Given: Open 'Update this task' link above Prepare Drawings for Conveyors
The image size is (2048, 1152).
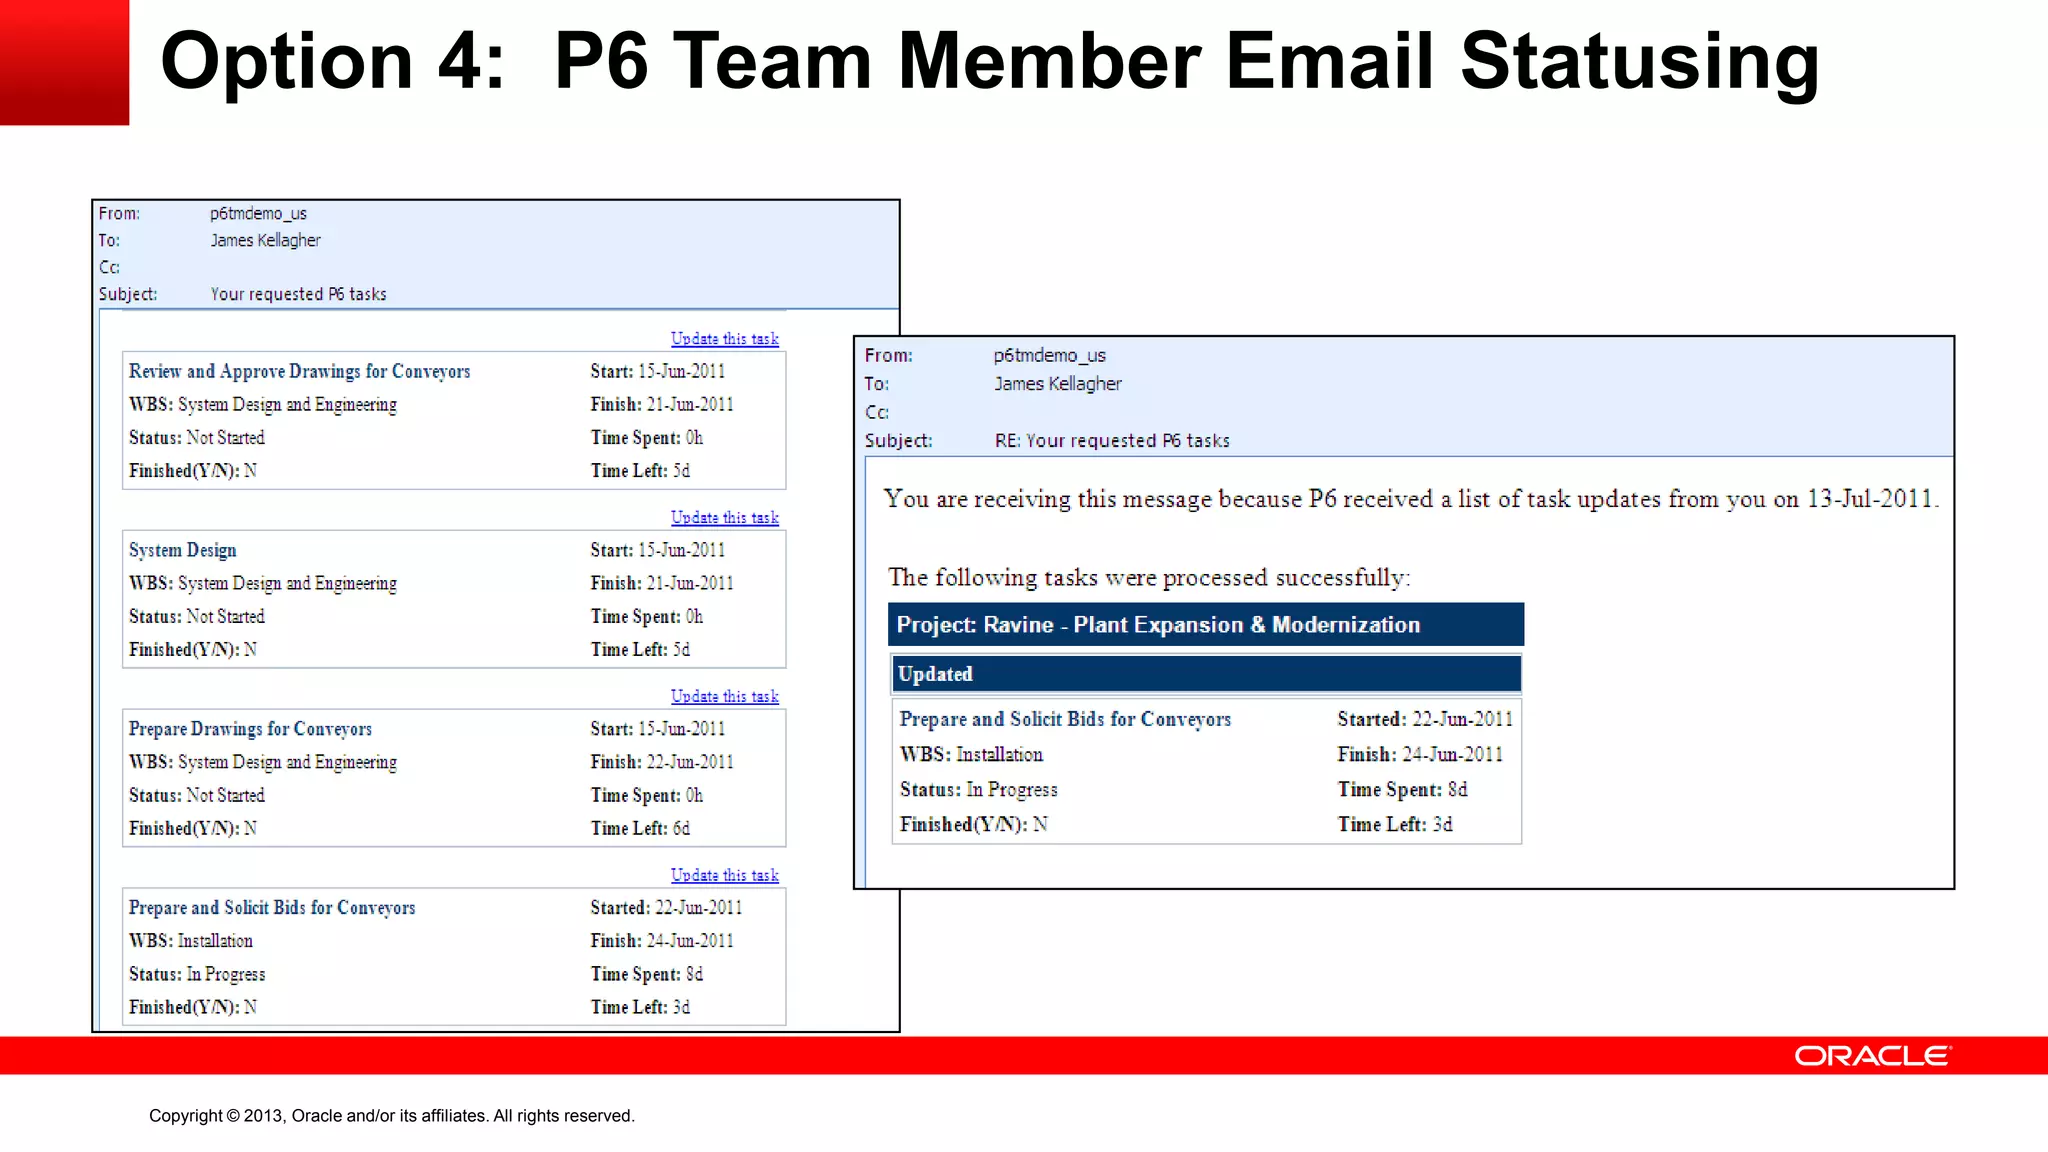Looking at the screenshot, I should [x=724, y=697].
